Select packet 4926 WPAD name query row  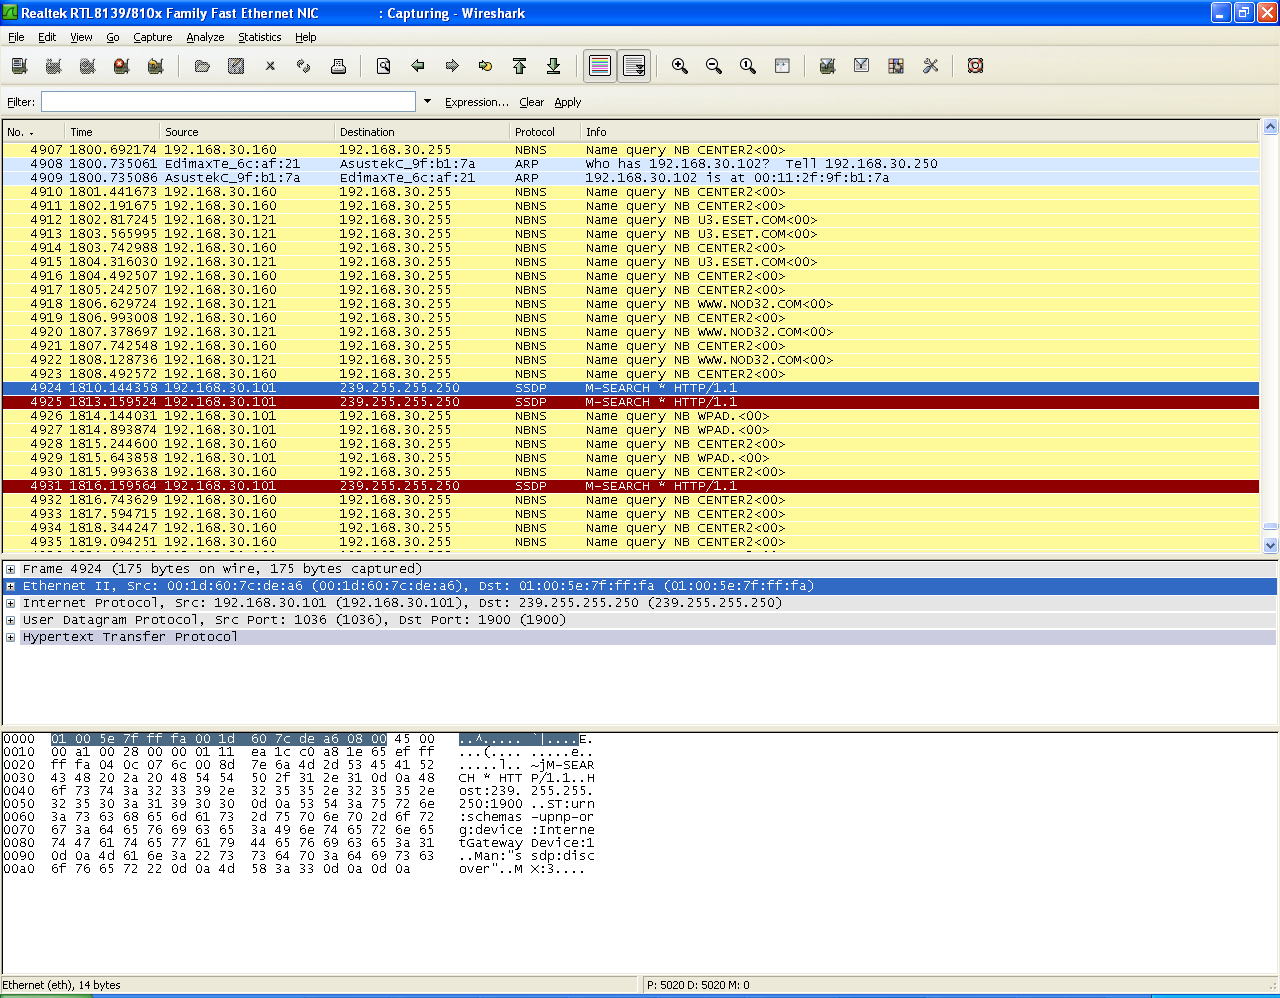pyautogui.click(x=630, y=416)
